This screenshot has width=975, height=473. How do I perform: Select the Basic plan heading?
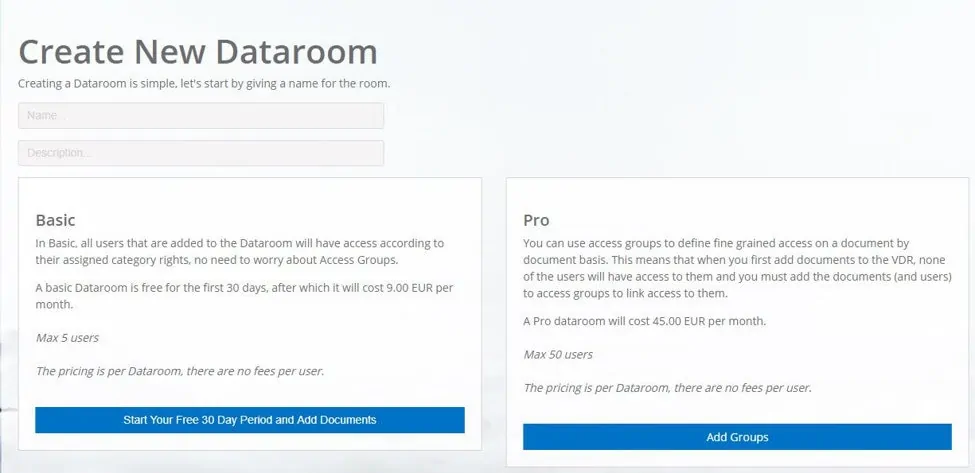(x=55, y=220)
